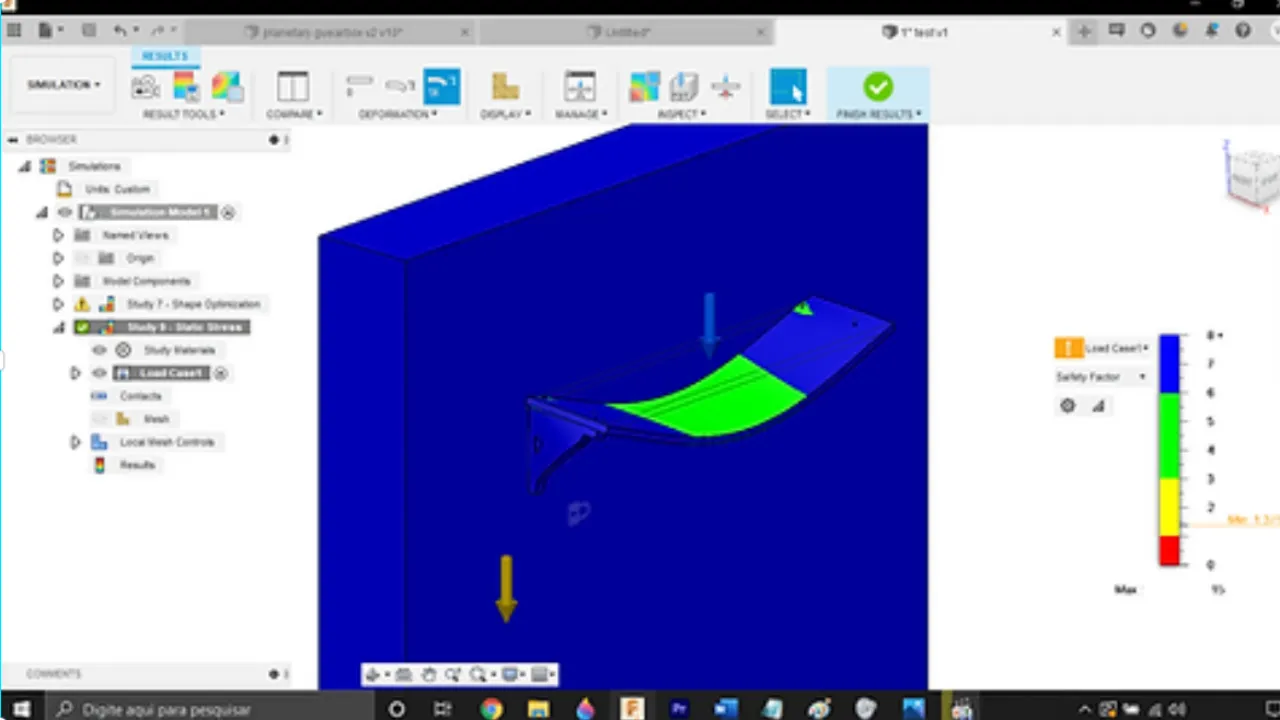Open the Compare results view icon
The image size is (1280, 720).
point(292,87)
